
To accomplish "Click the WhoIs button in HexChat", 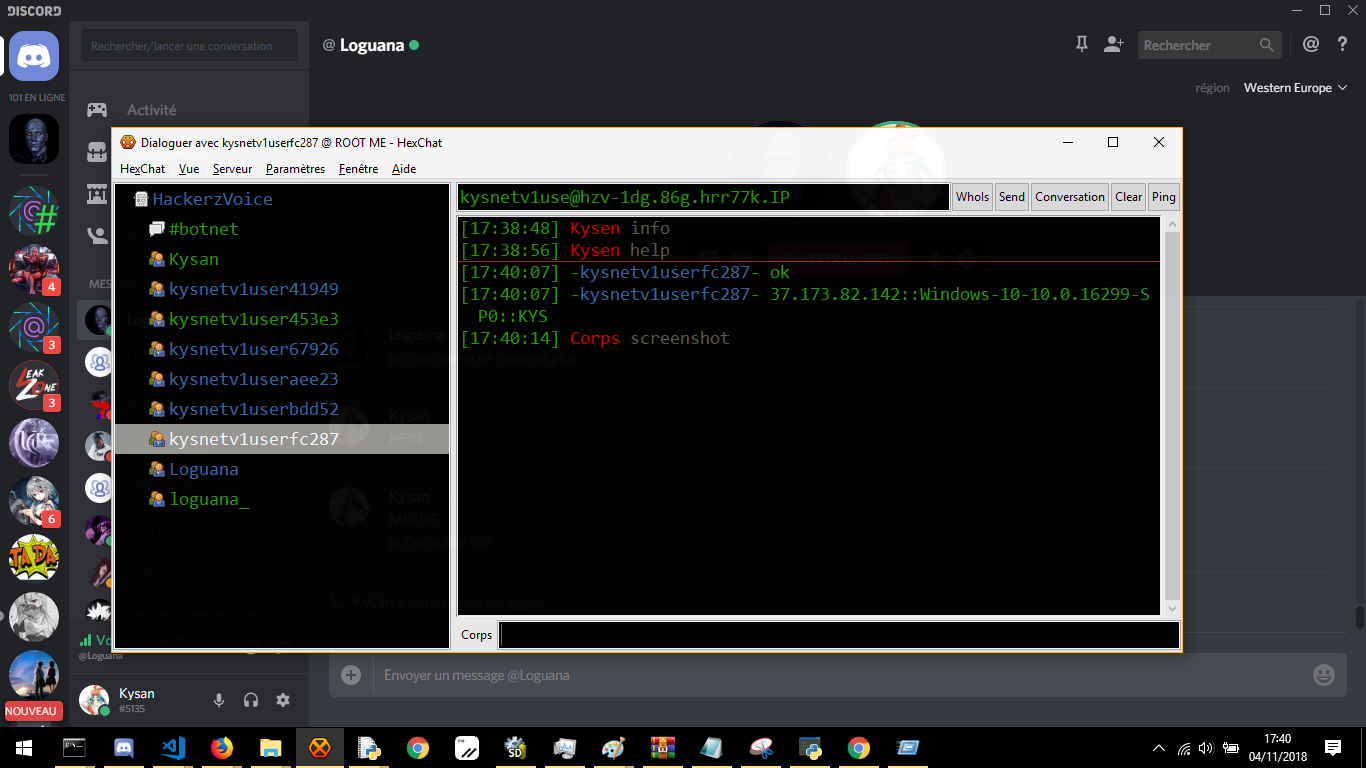I will 972,197.
